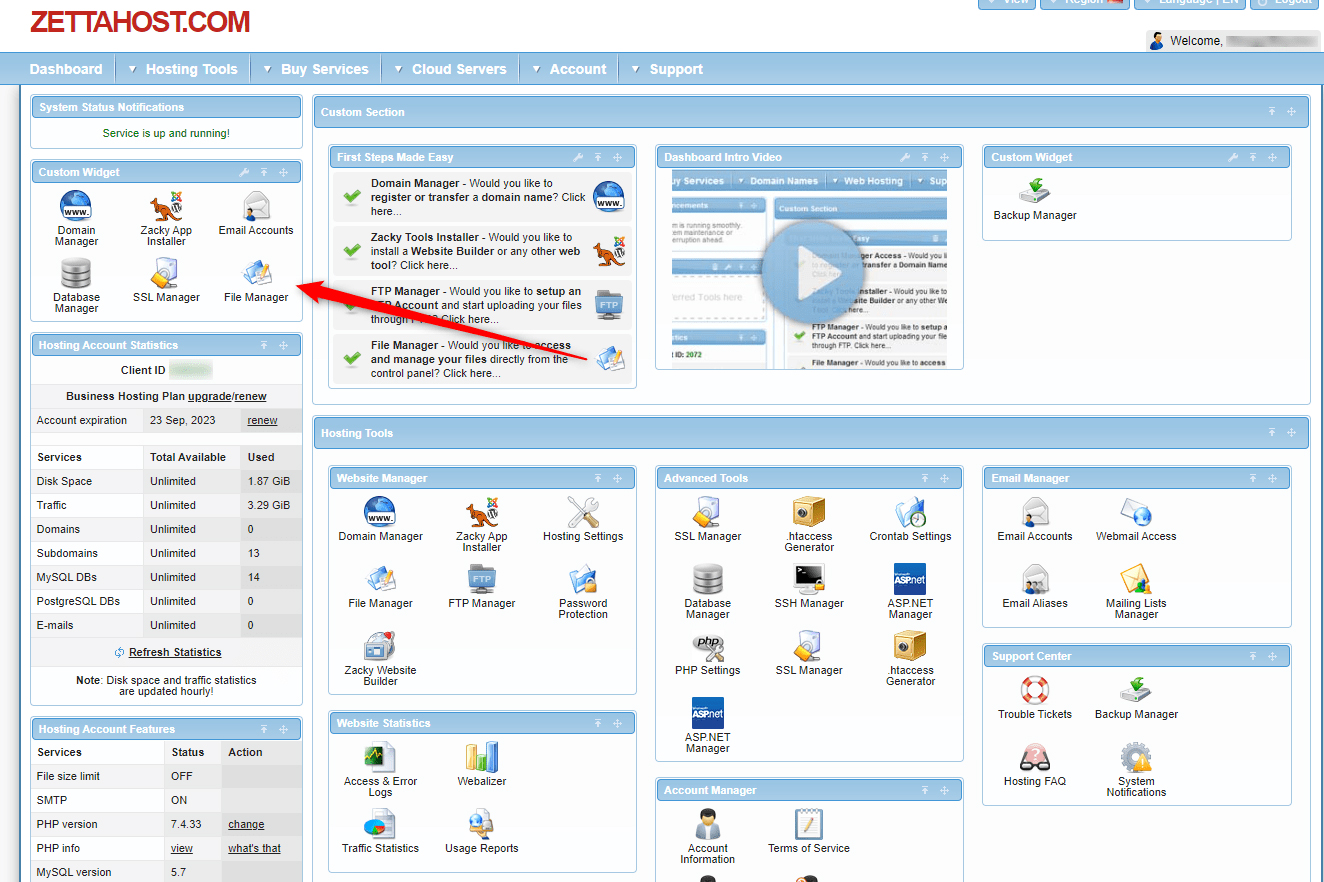The height and width of the screenshot is (882, 1324).
Task: Click the move handle on the Email Manager panel
Action: [x=1272, y=479]
